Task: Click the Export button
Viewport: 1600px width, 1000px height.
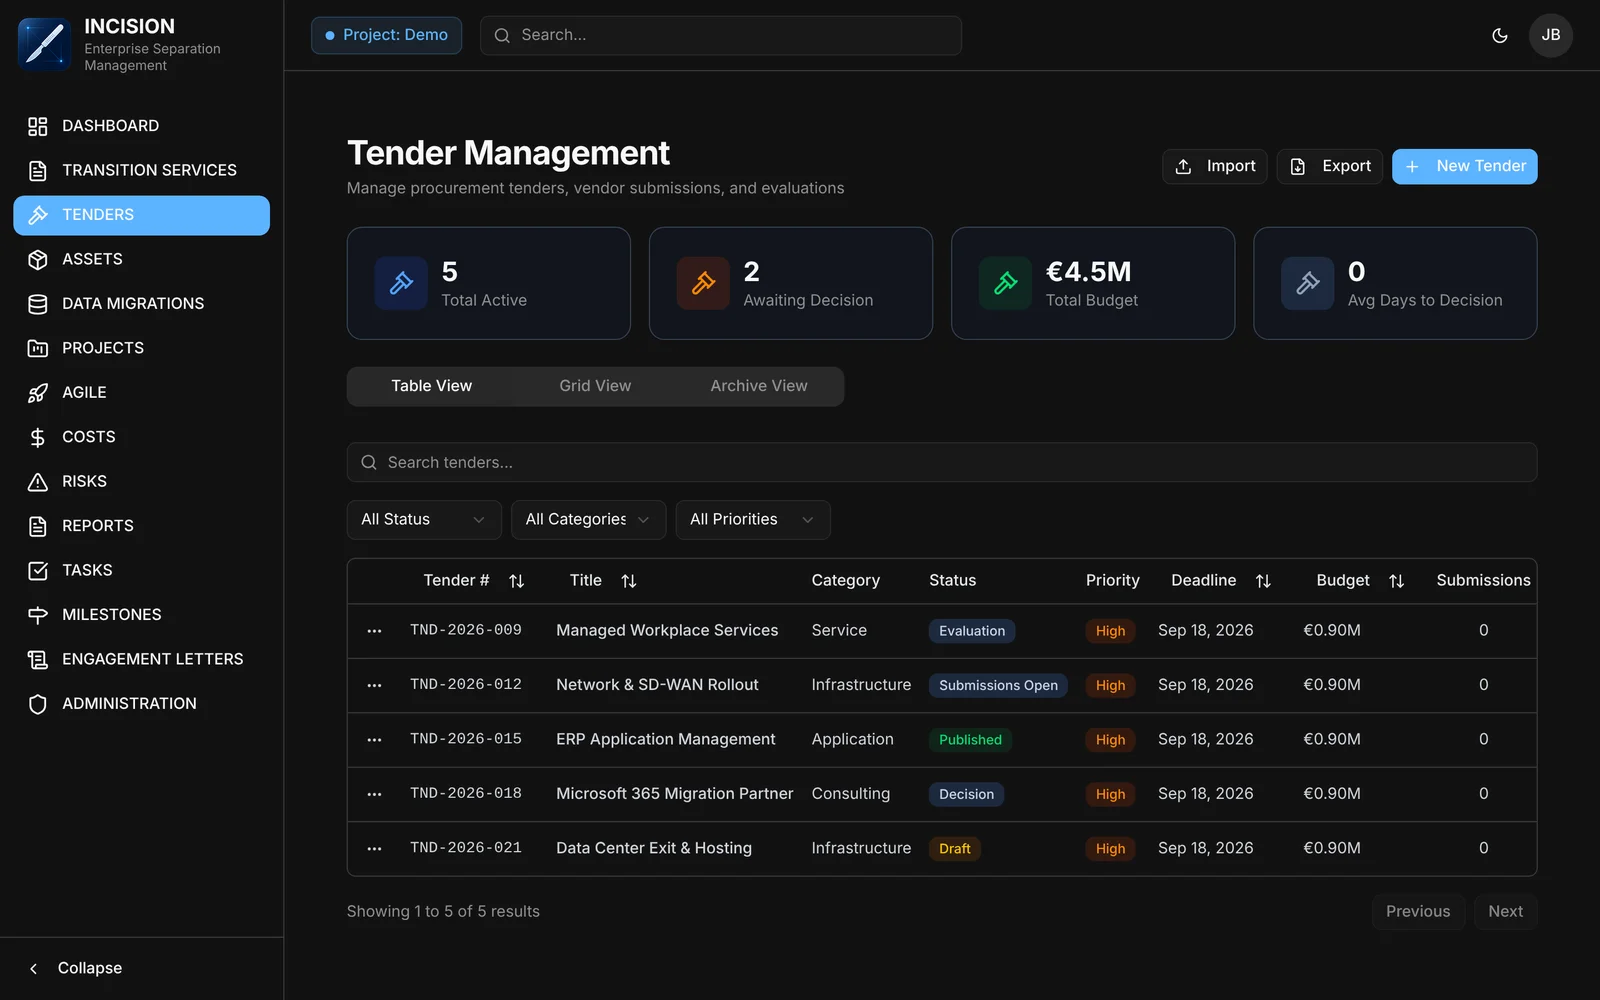Action: [x=1330, y=166]
